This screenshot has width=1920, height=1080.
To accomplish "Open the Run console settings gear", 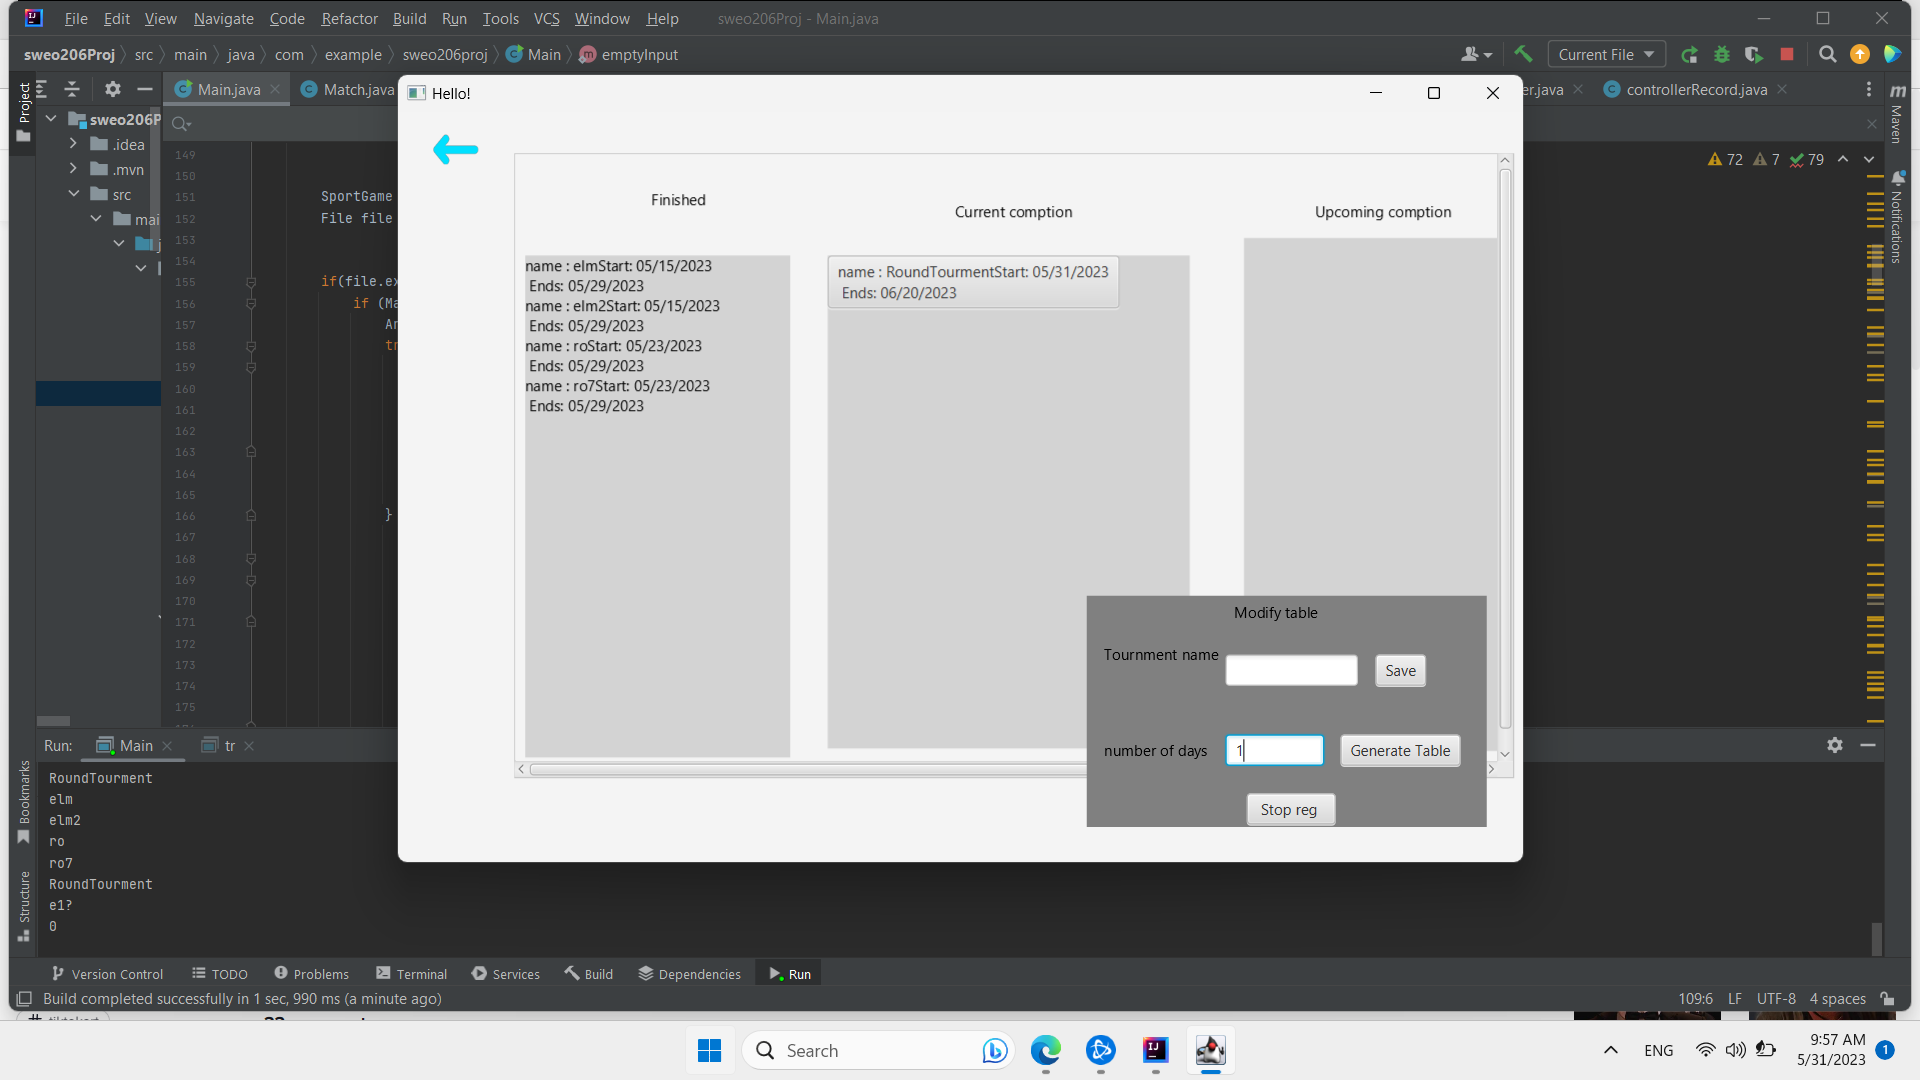I will [1836, 745].
